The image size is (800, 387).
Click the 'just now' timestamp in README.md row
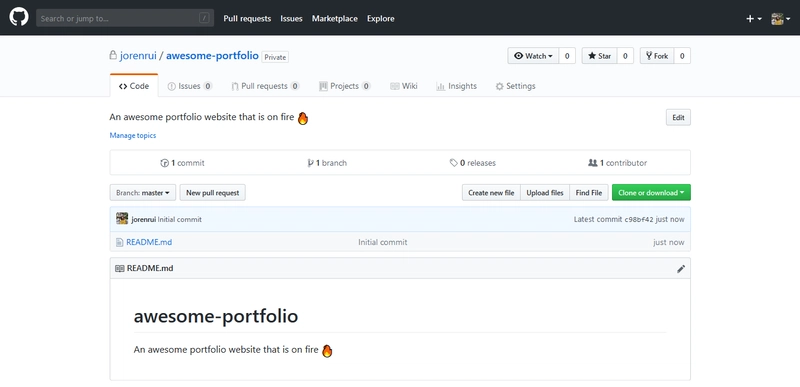coord(669,242)
